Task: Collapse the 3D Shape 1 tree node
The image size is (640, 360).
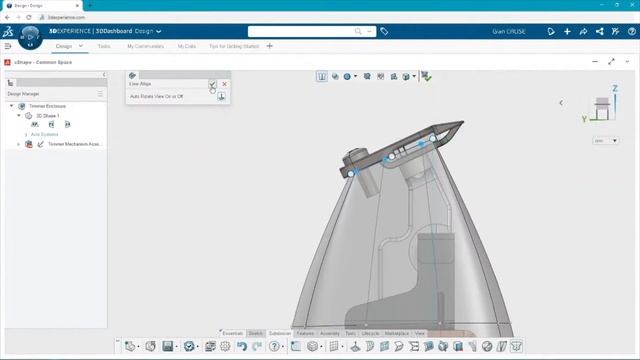Action: tap(19, 116)
